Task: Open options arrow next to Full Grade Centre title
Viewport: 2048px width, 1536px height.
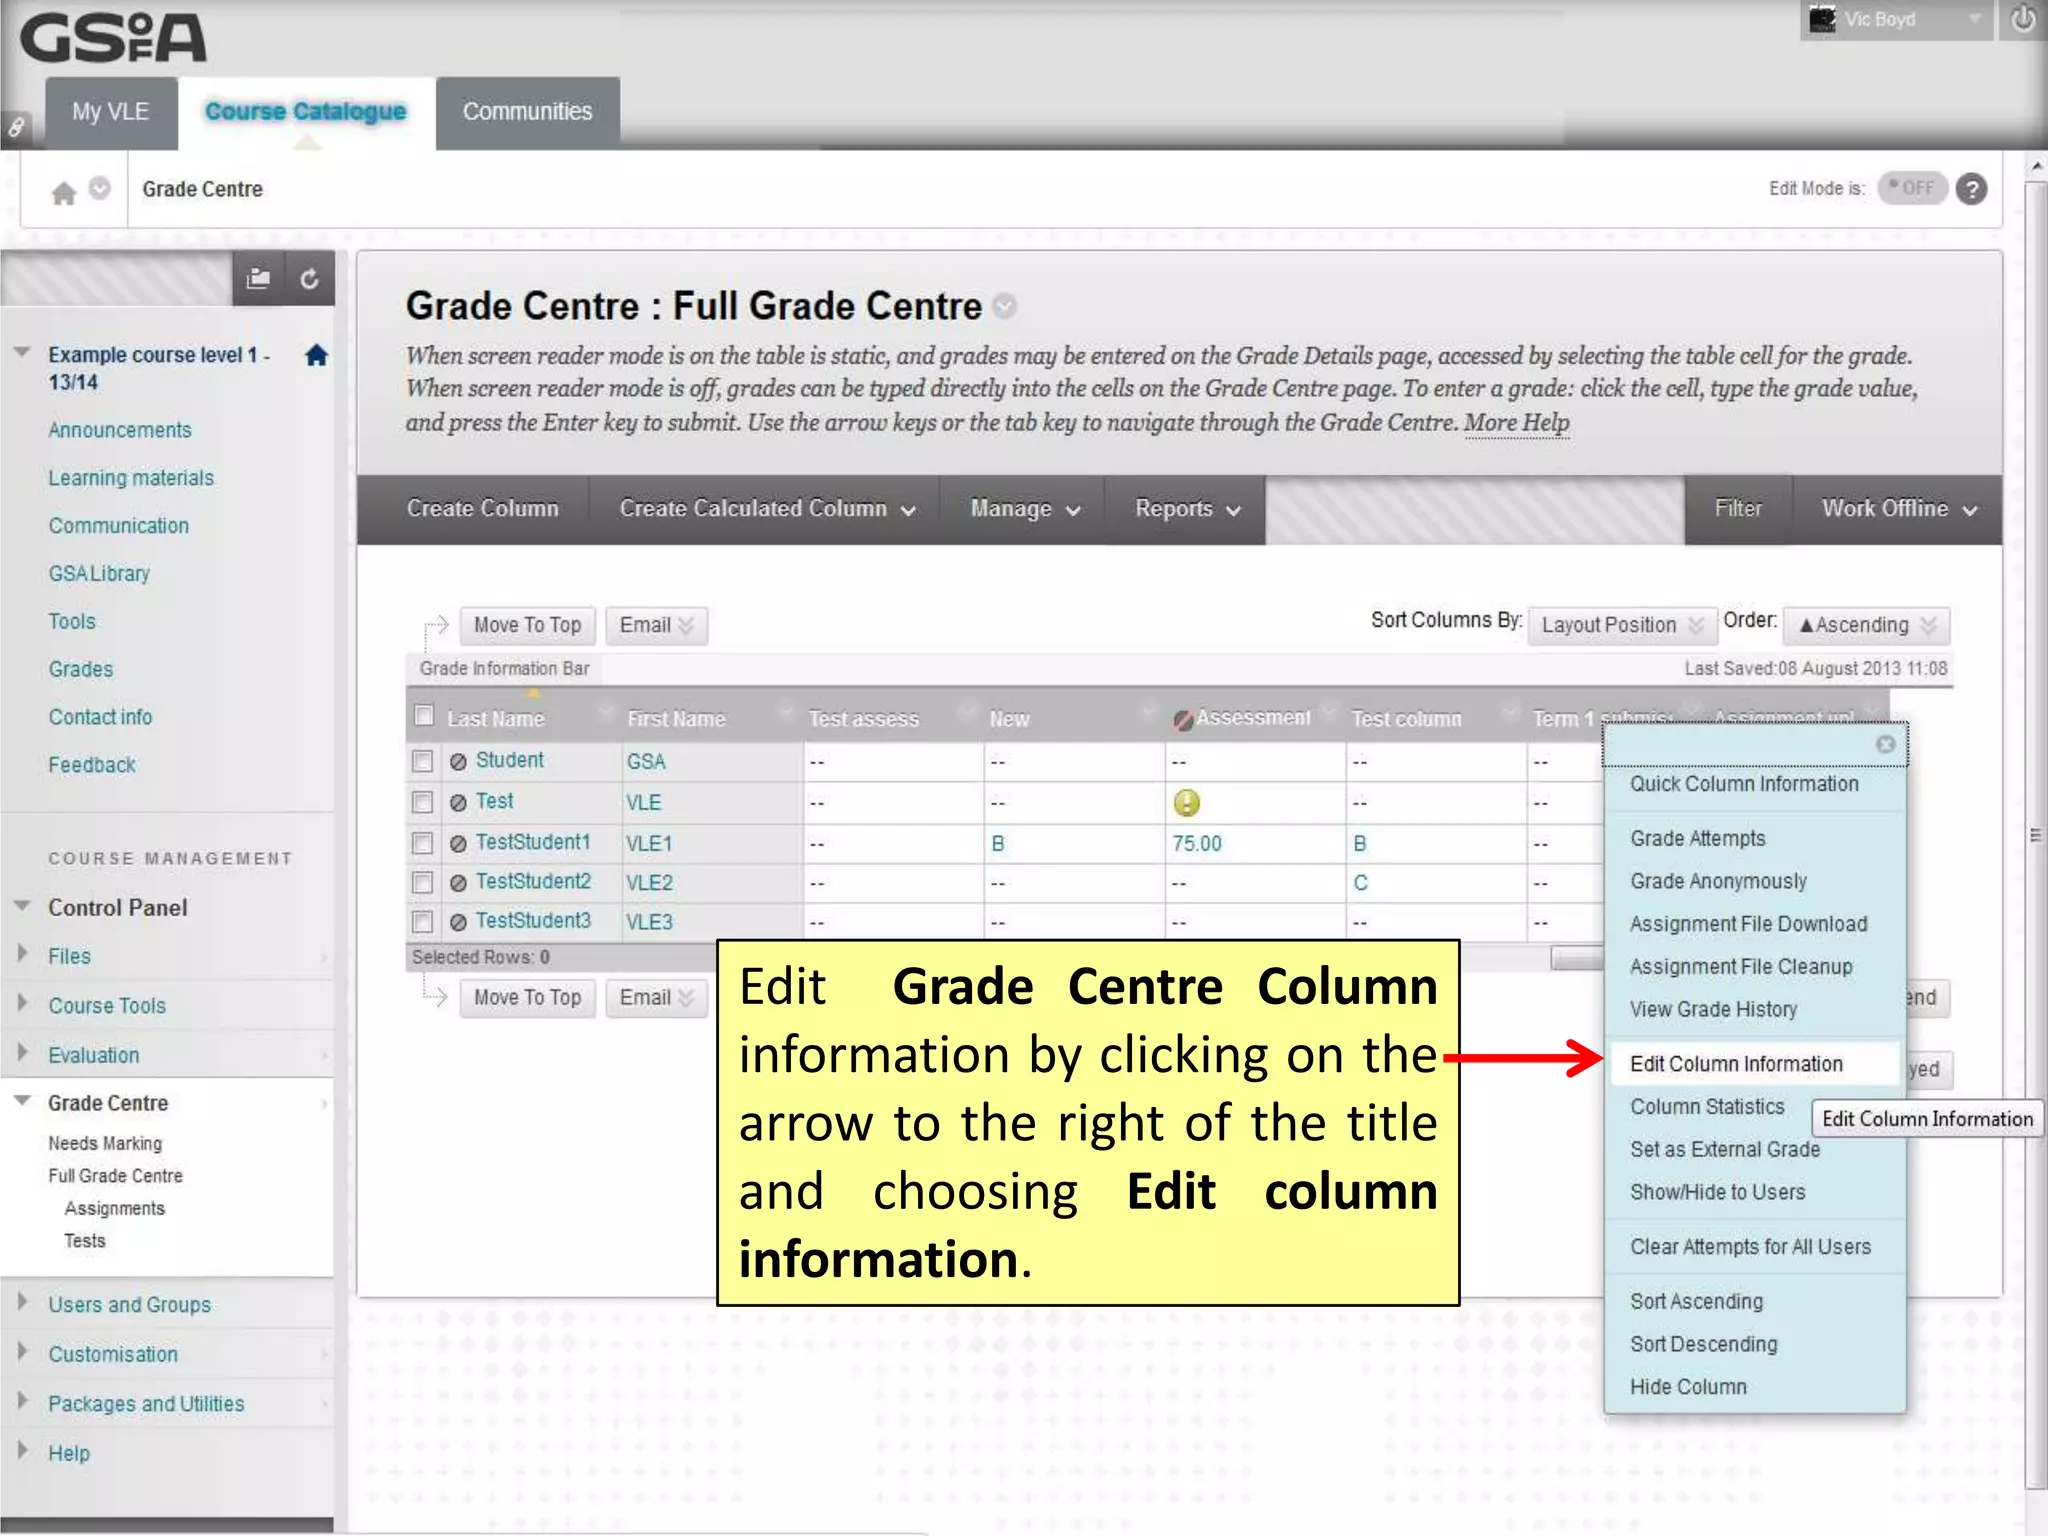Action: tap(1005, 306)
